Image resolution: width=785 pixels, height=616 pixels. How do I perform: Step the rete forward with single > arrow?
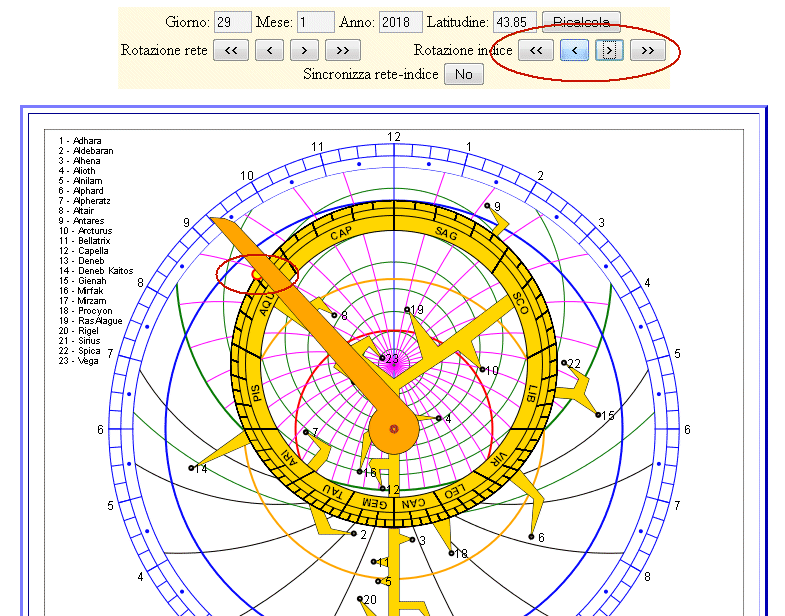[x=304, y=50]
